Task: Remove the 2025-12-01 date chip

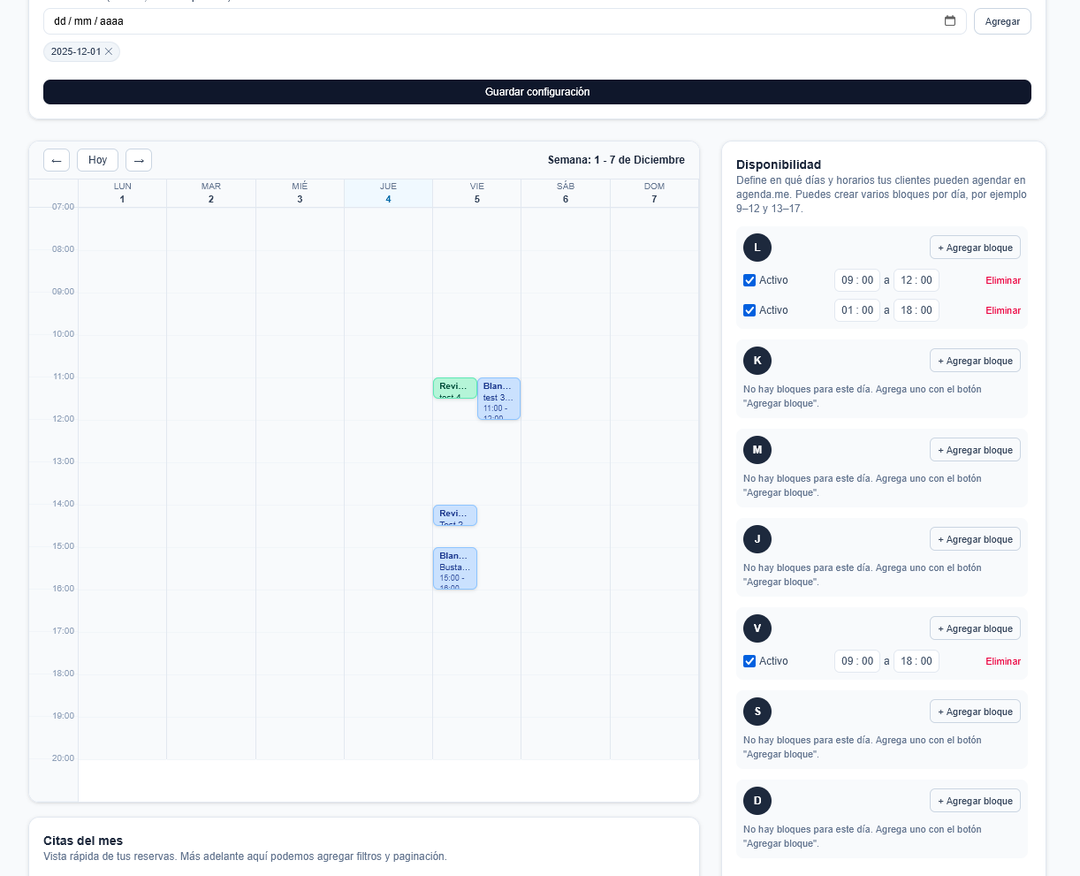Action: (109, 51)
